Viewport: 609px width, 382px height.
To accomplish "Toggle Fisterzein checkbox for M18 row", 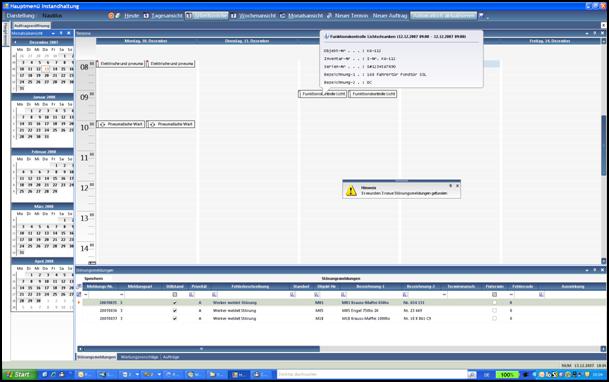I will pyautogui.click(x=494, y=318).
